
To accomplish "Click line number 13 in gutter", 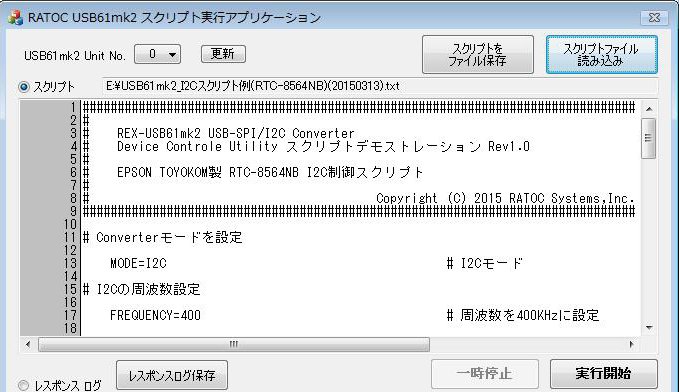I will (70, 263).
